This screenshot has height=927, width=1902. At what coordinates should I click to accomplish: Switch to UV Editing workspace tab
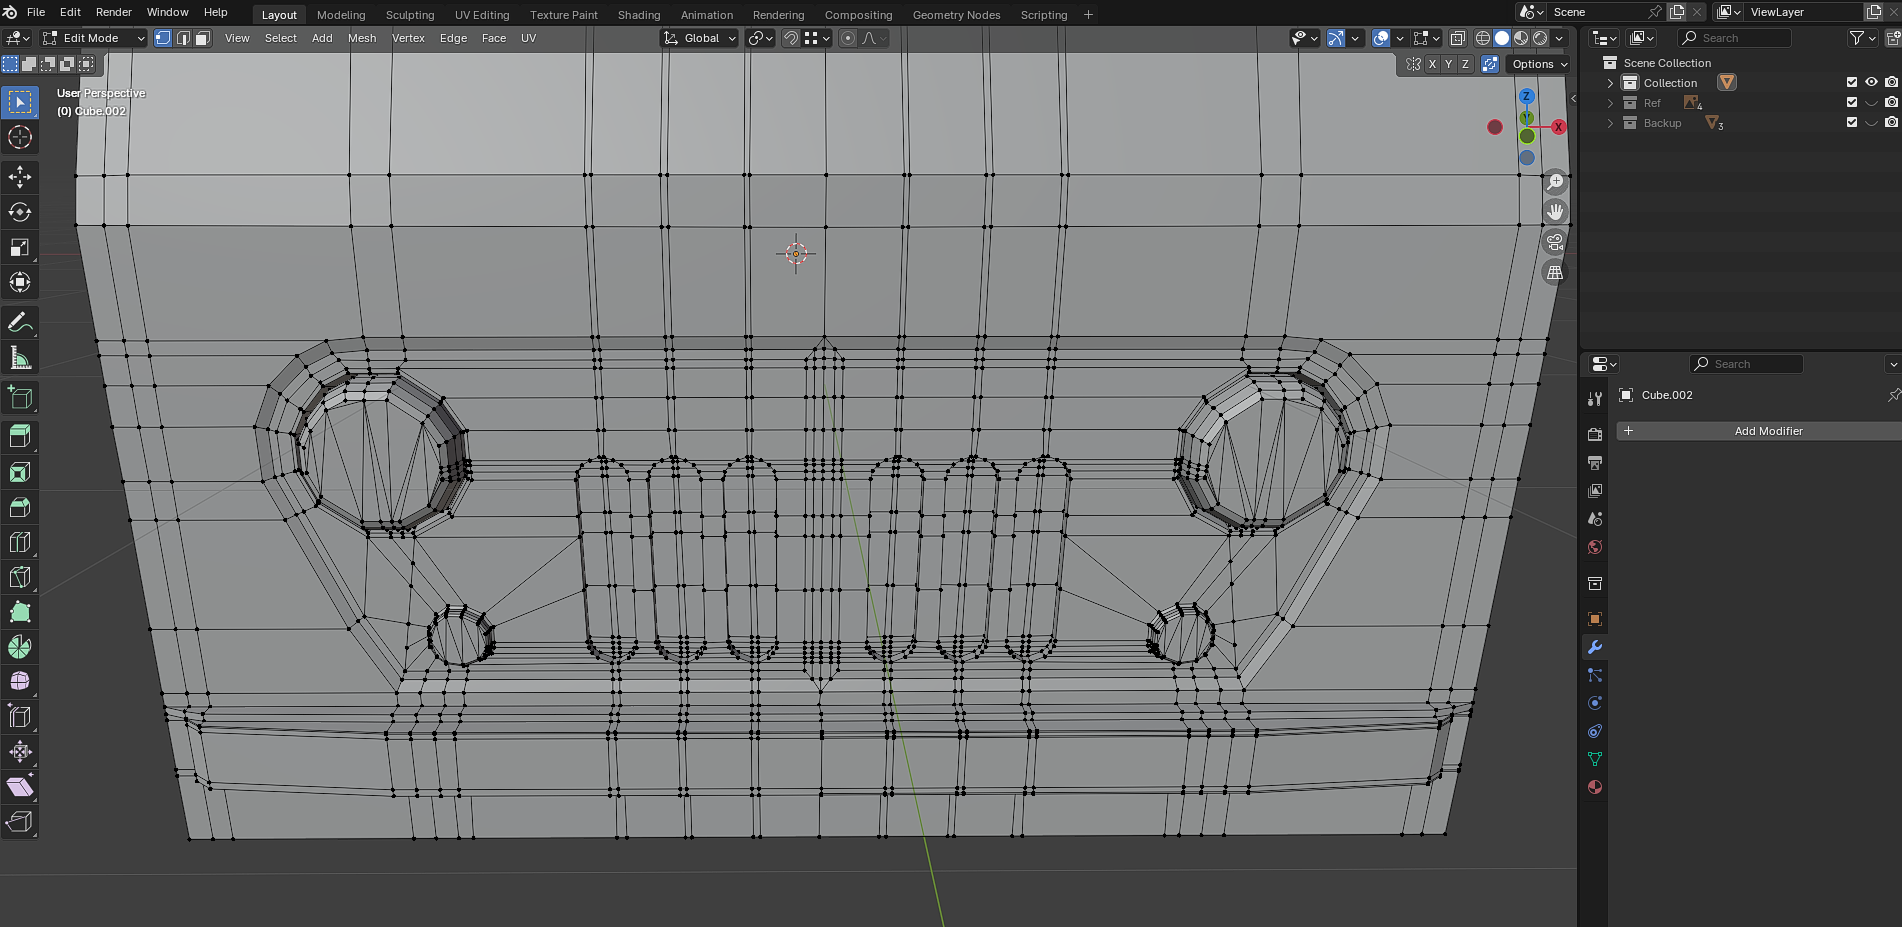click(482, 15)
